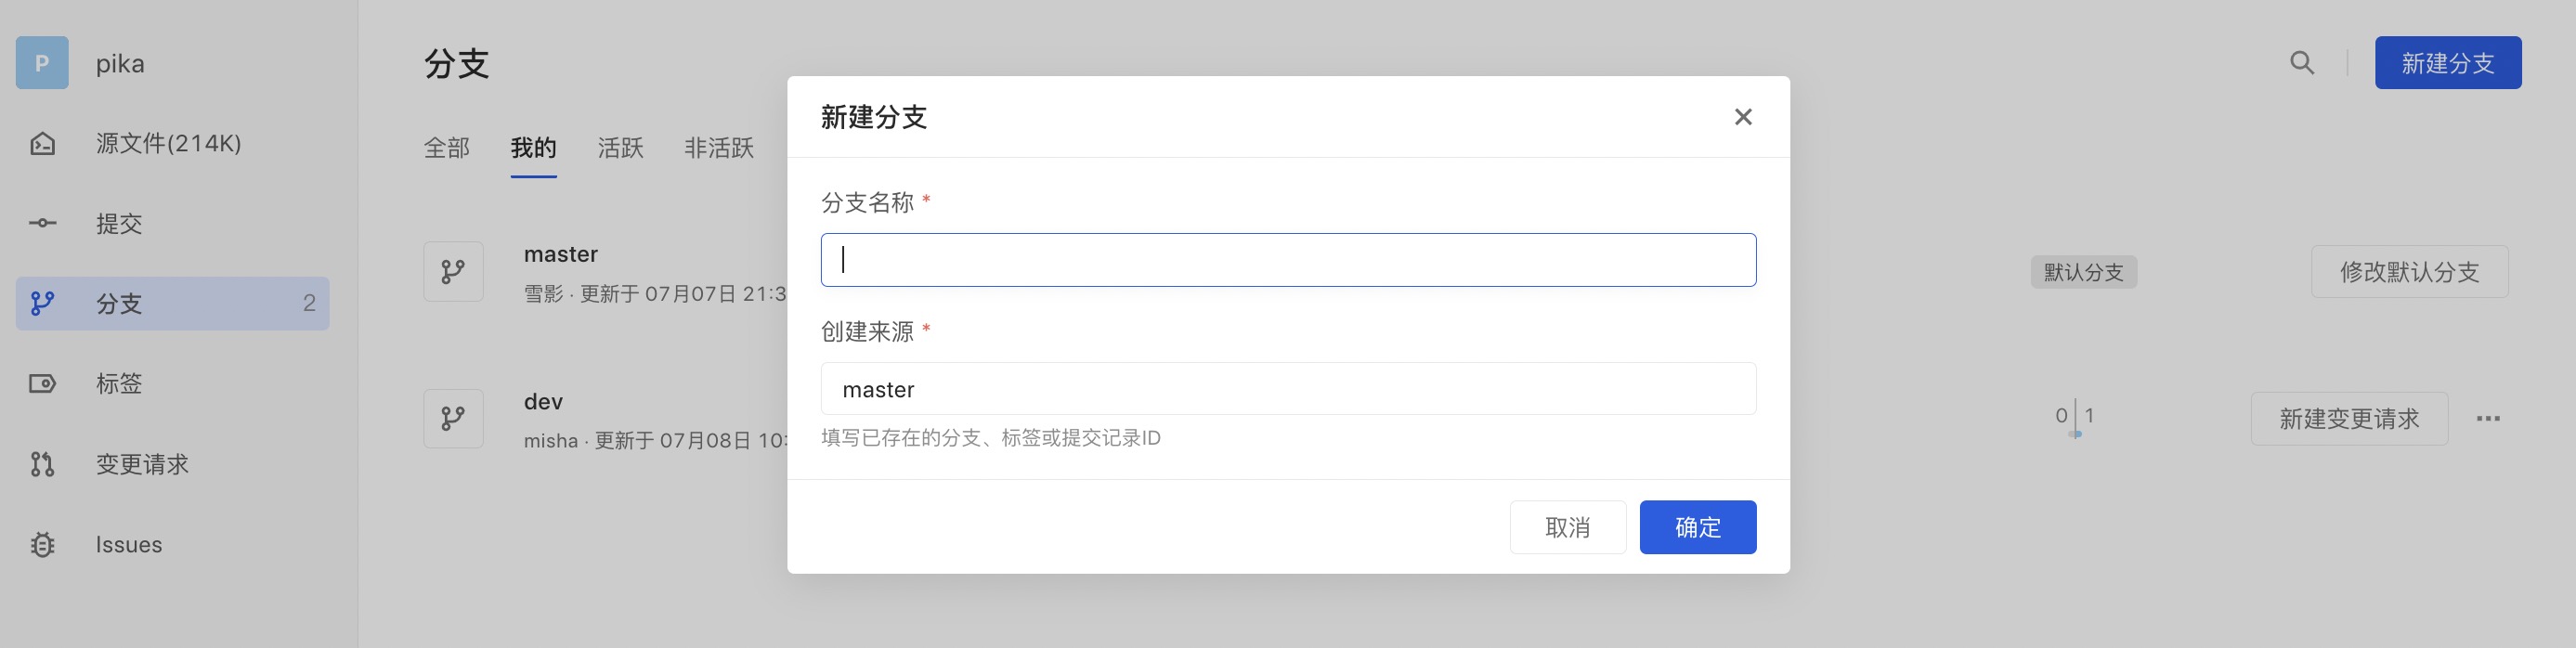Click the 提交 commits icon in sidebar
2576x648 pixels.
(x=42, y=223)
